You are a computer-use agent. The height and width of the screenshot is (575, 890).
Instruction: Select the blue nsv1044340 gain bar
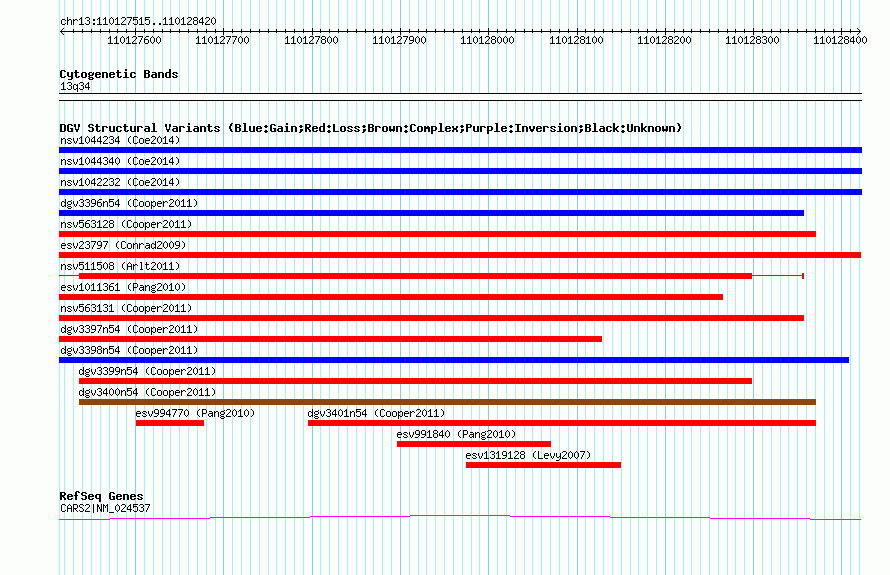(x=460, y=171)
